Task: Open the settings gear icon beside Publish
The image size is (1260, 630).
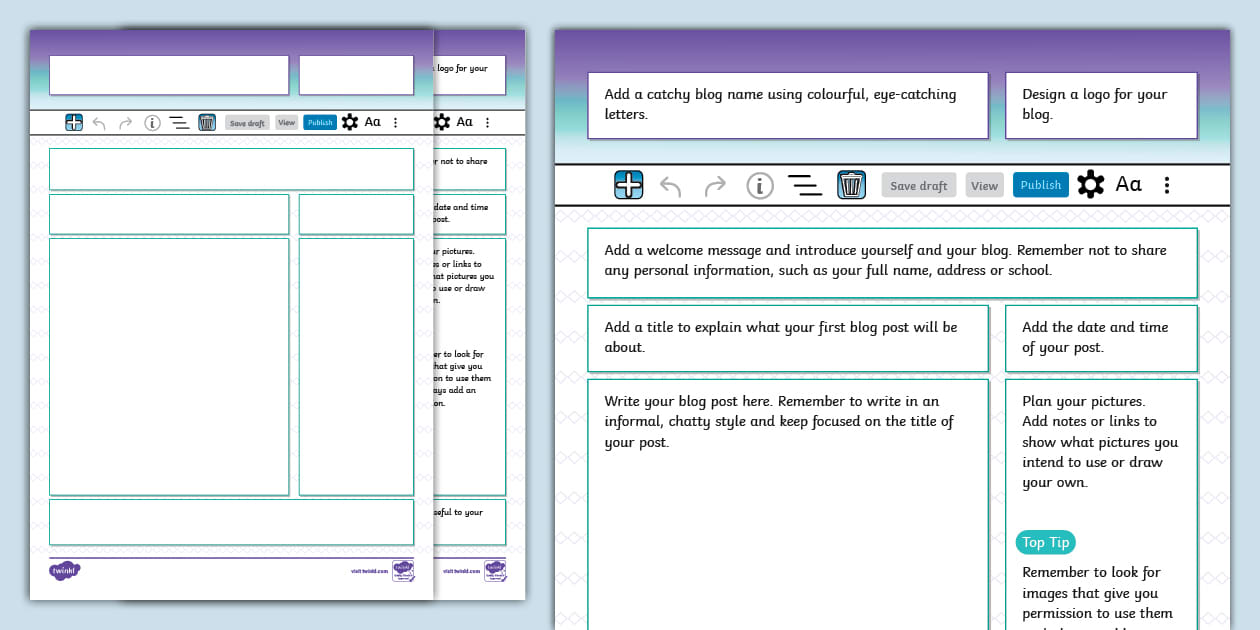Action: (x=1089, y=184)
